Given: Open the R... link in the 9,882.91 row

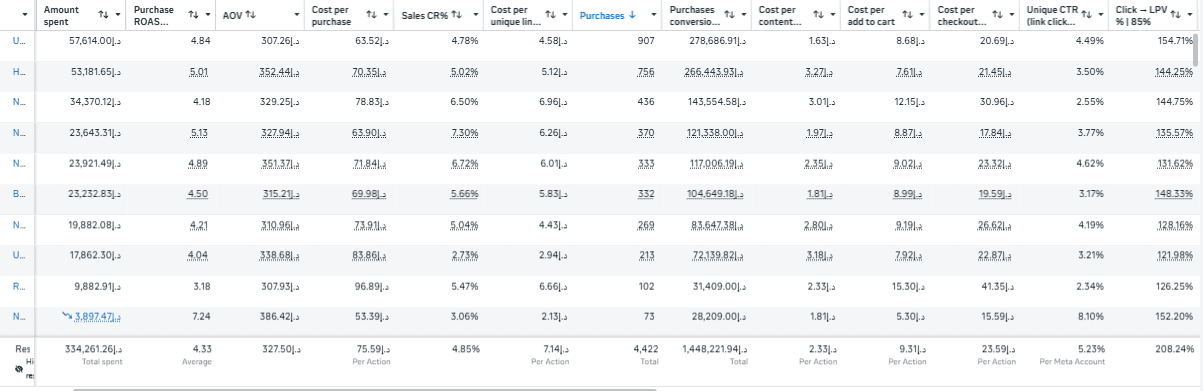Looking at the screenshot, I should pyautogui.click(x=19, y=286).
